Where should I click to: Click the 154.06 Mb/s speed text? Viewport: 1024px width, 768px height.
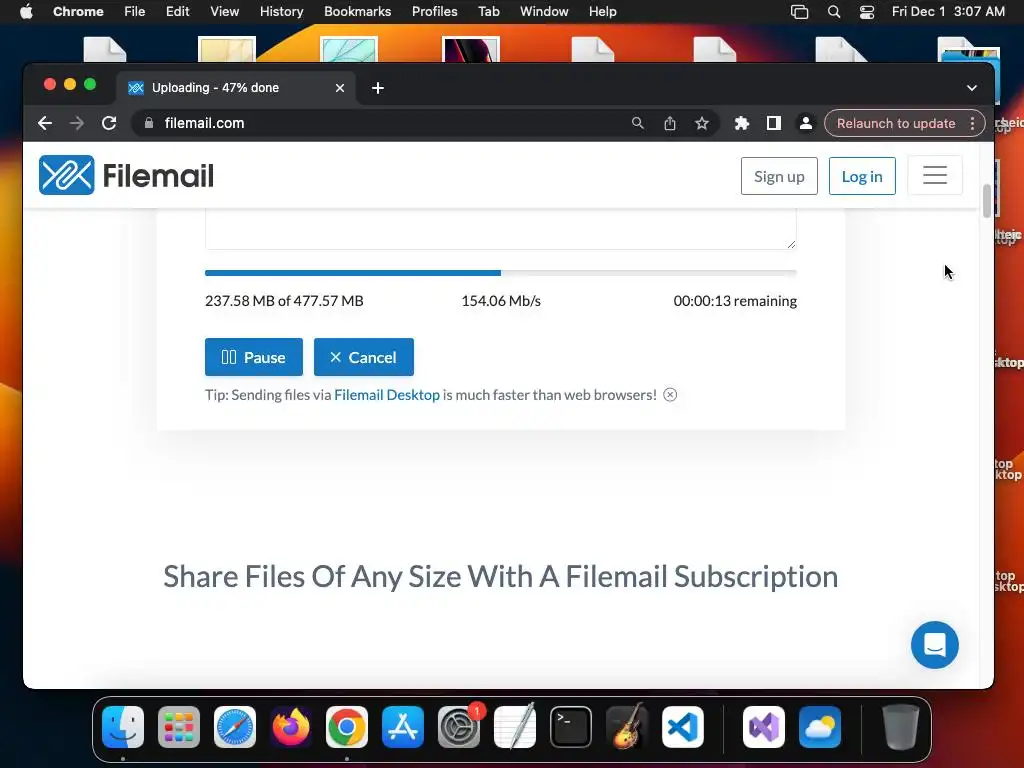(501, 301)
